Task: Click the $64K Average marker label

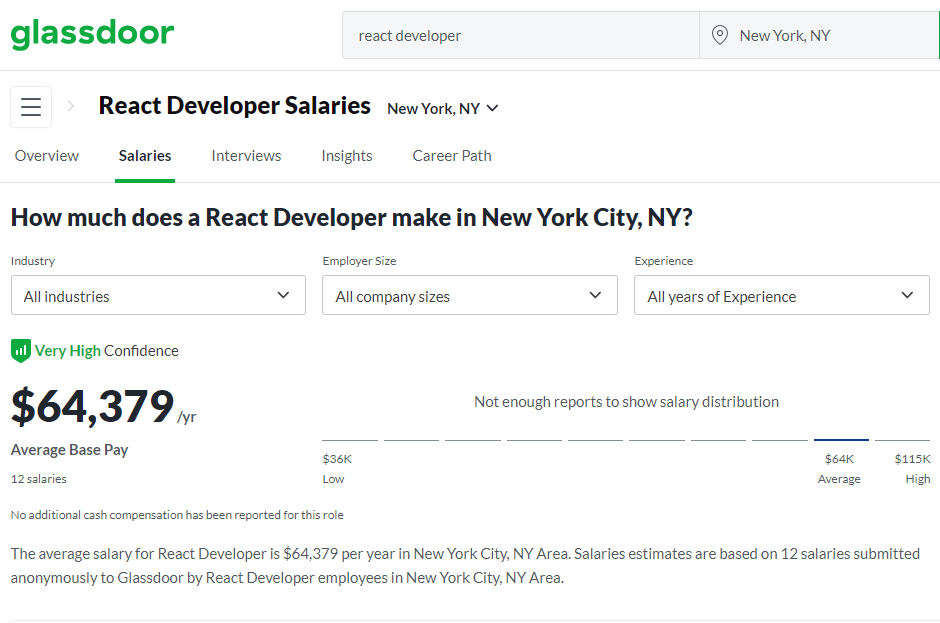Action: (839, 468)
